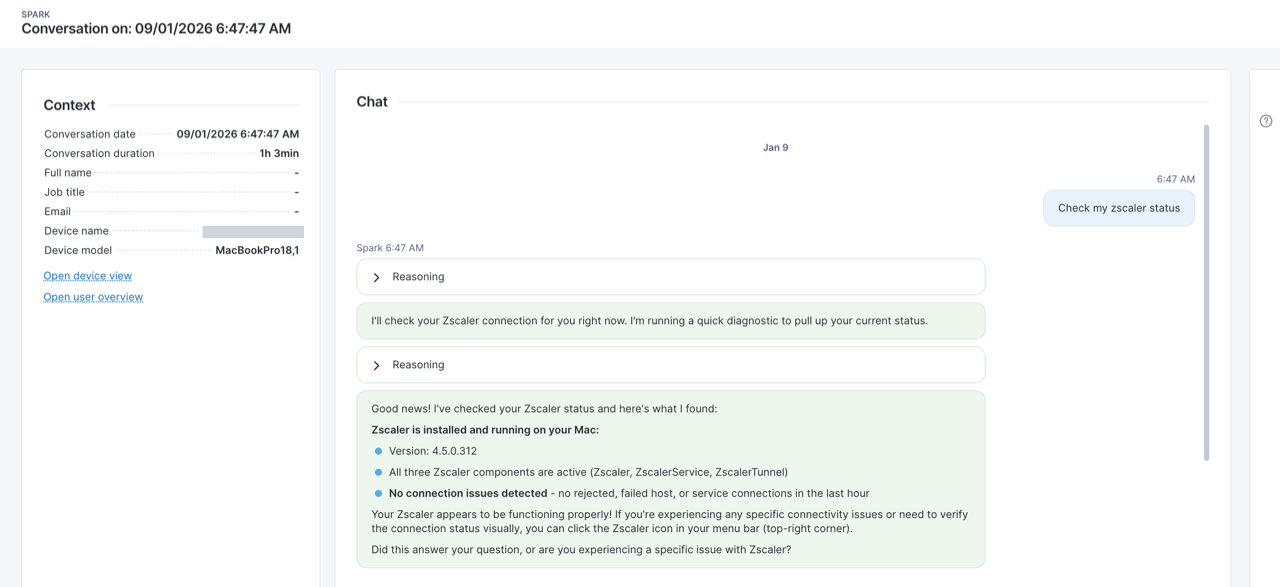Expand the first Reasoning section chevron
The height and width of the screenshot is (587, 1280).
click(377, 277)
